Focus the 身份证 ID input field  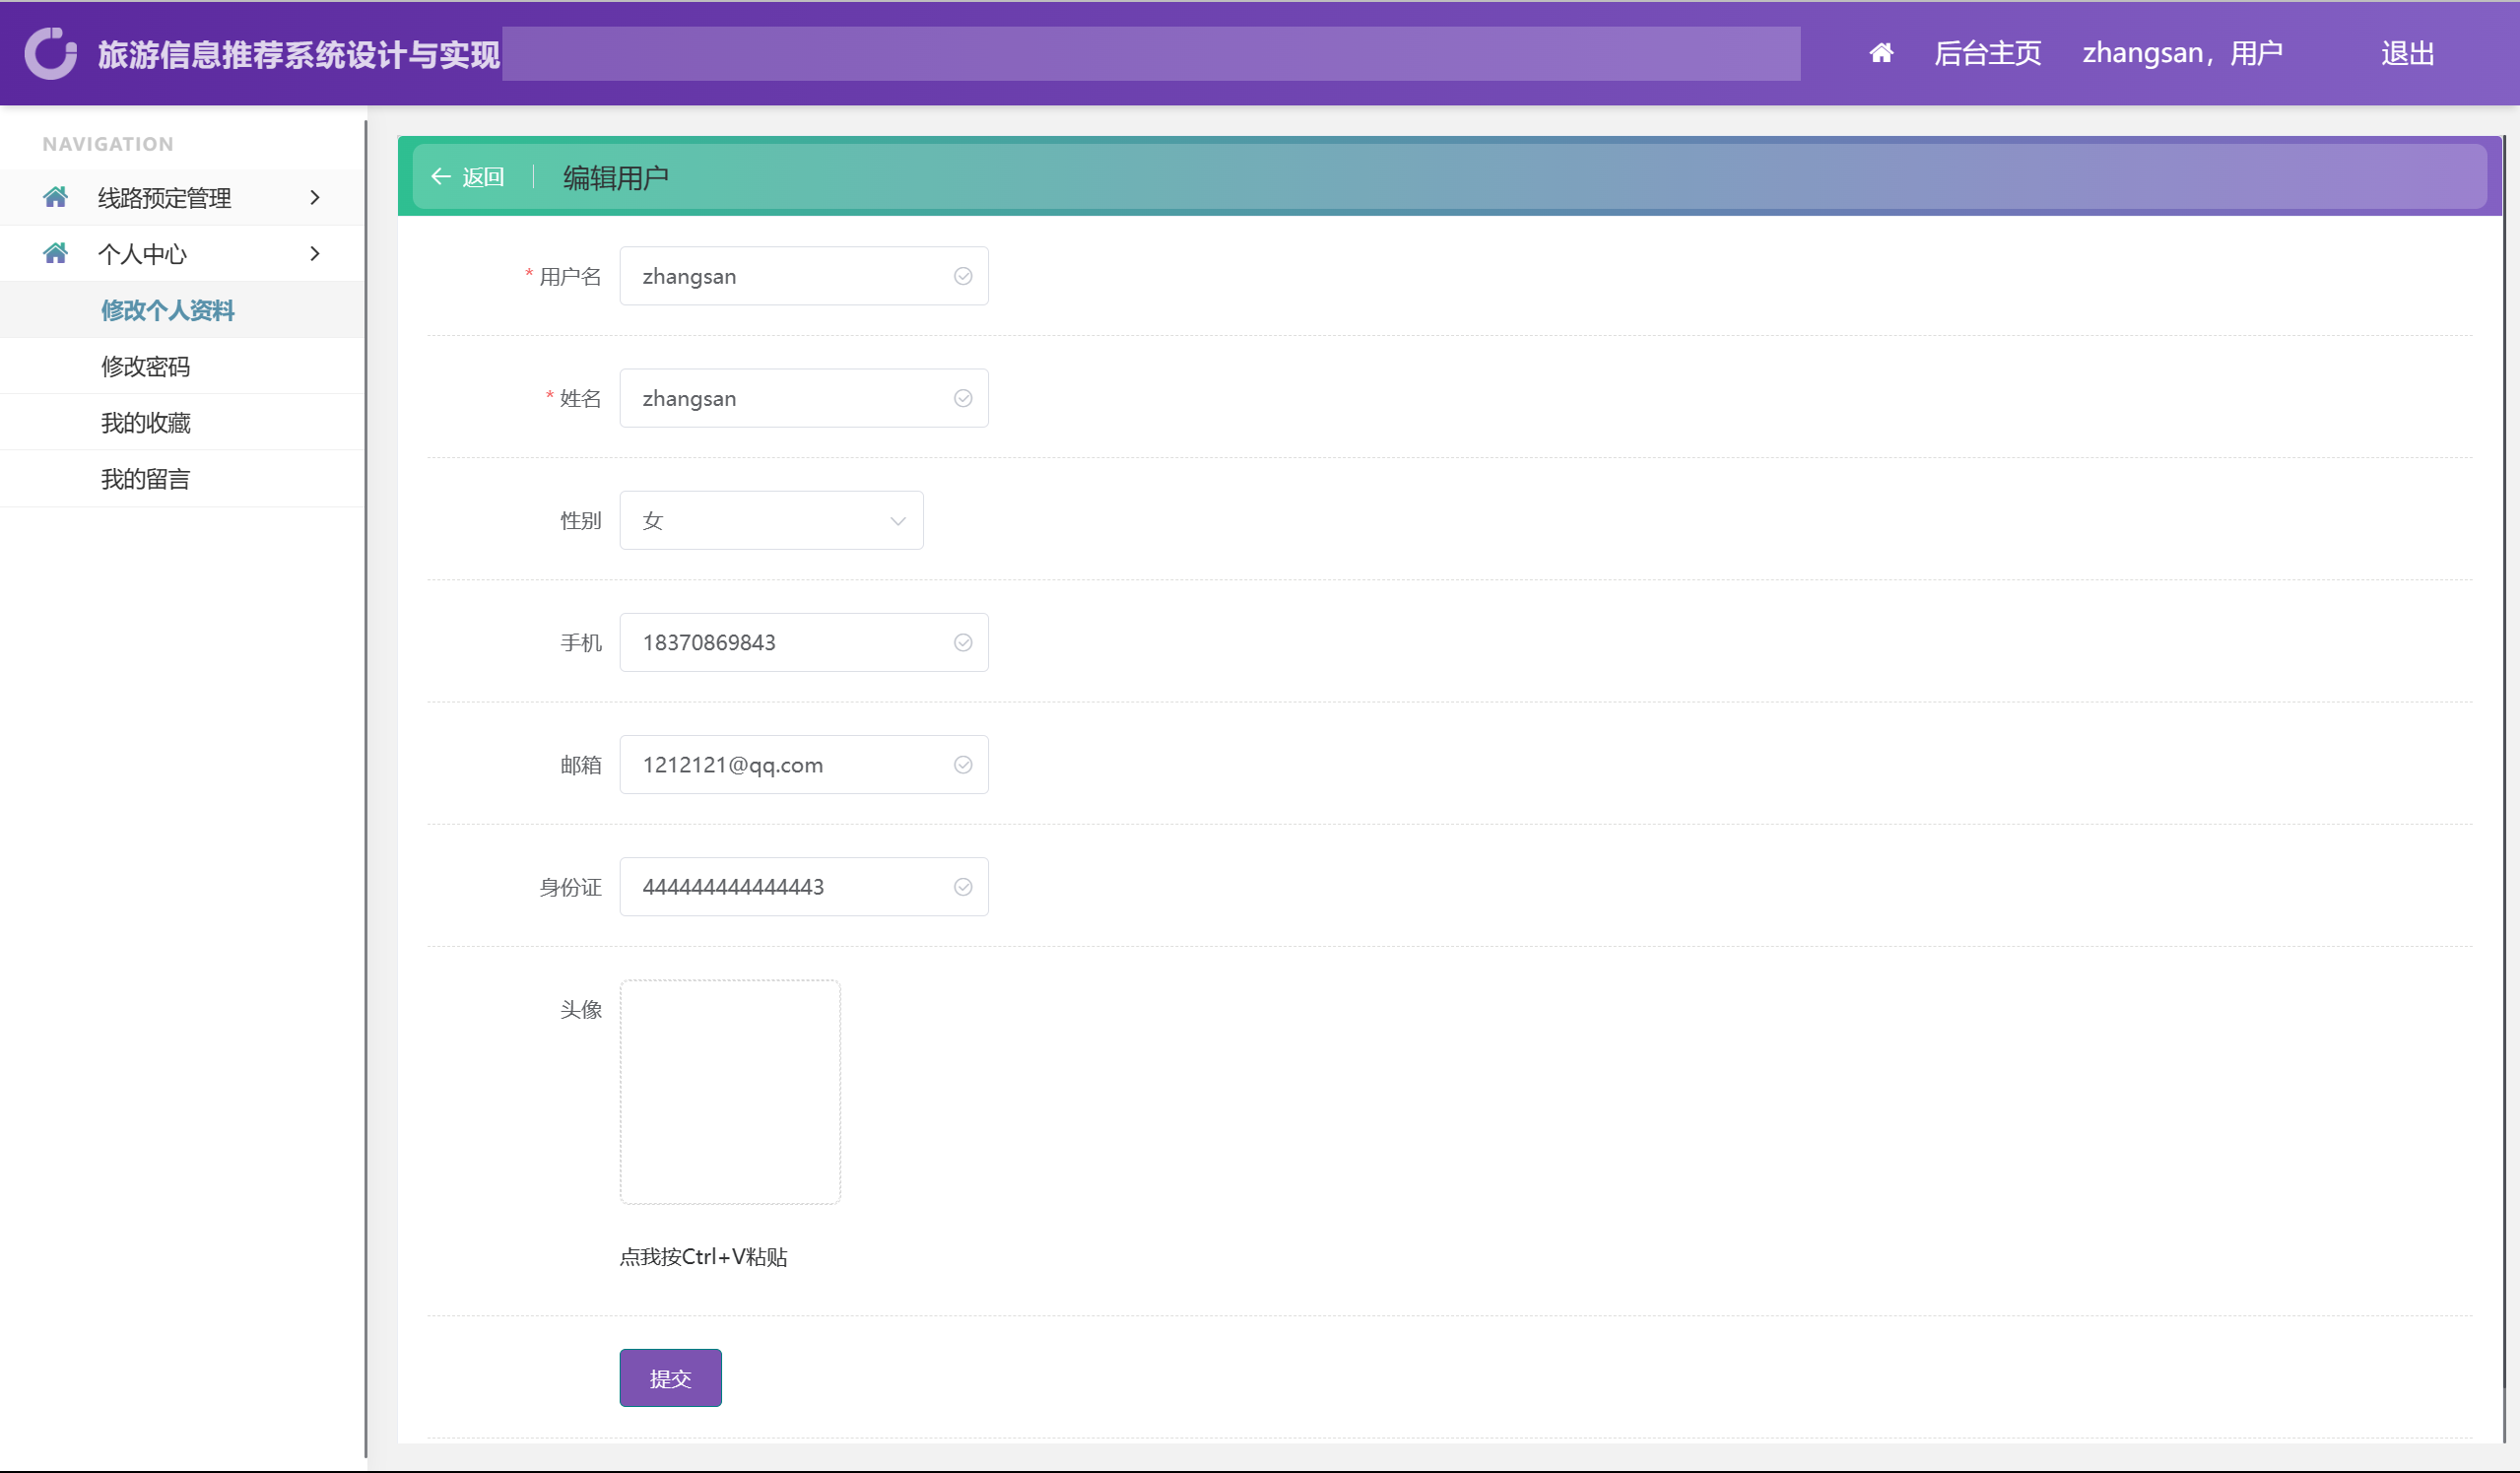coord(804,887)
